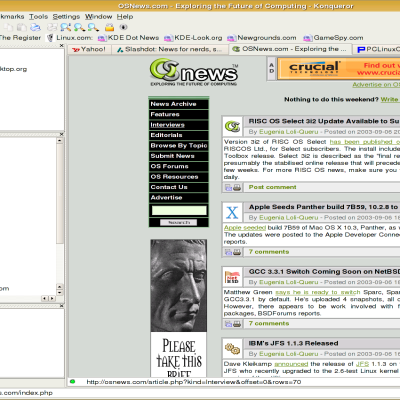Click email icon under RISC OS article
This screenshot has width=400, height=400.
click(229, 188)
